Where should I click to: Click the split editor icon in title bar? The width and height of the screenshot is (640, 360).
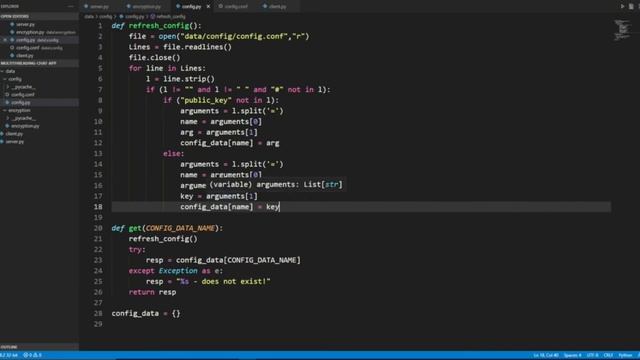coord(631,6)
